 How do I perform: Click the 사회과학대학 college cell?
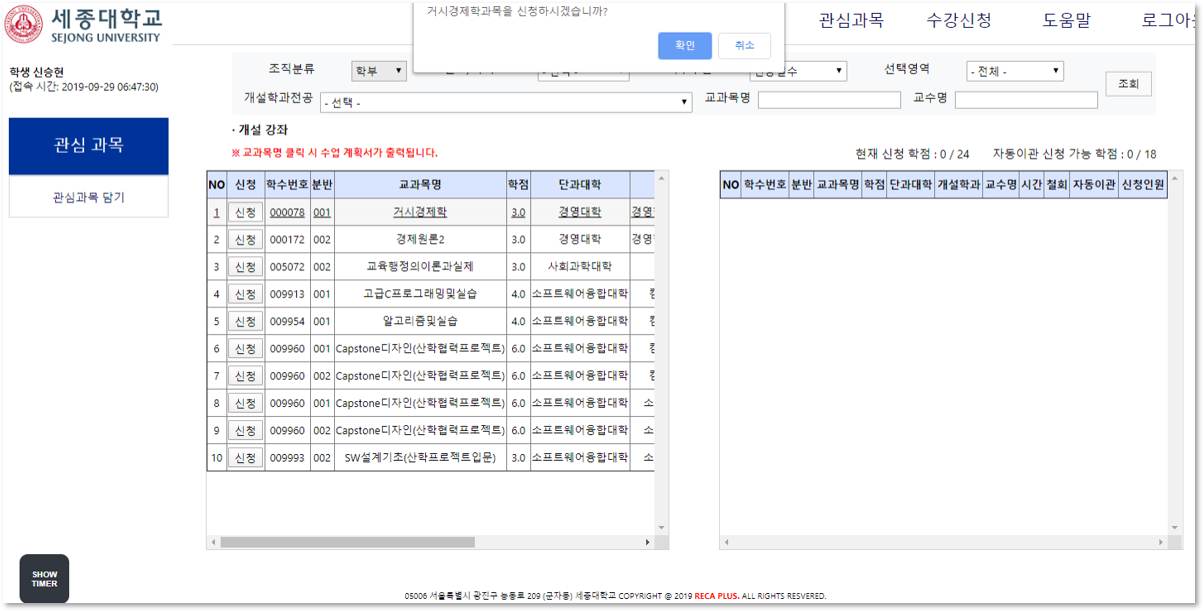(580, 267)
